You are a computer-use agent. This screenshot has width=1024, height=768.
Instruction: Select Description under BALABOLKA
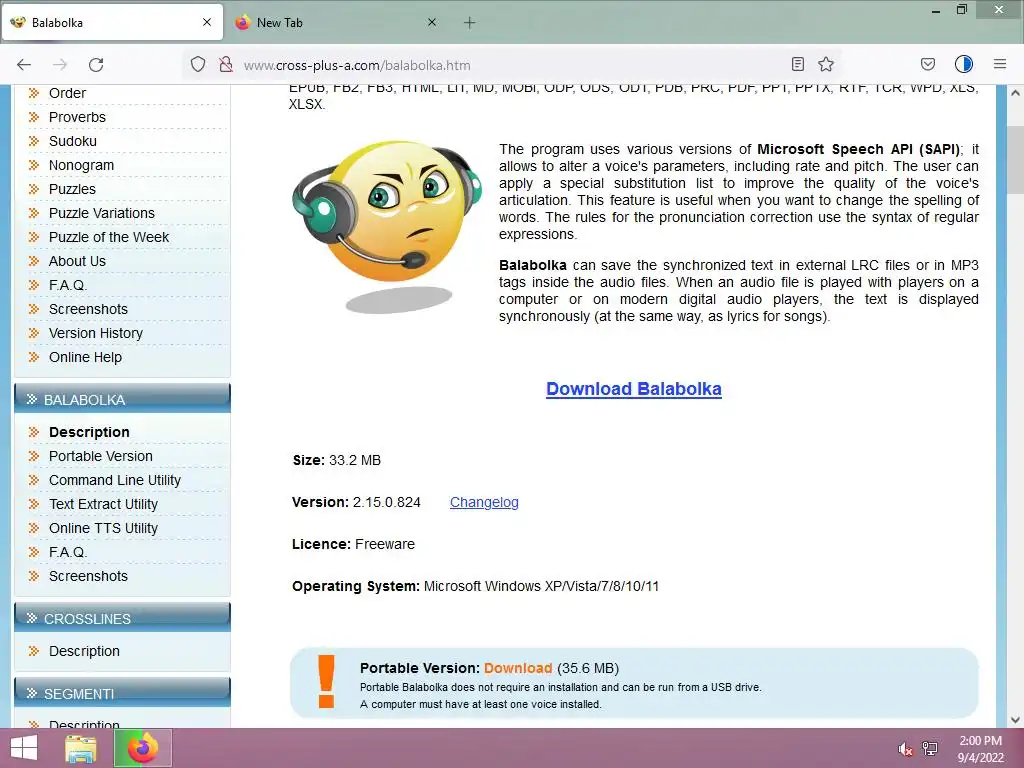point(89,432)
